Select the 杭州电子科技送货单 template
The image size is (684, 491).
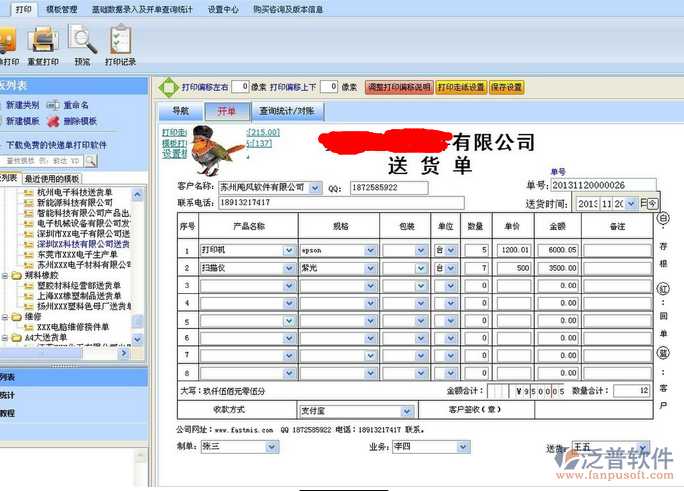[x=74, y=192]
